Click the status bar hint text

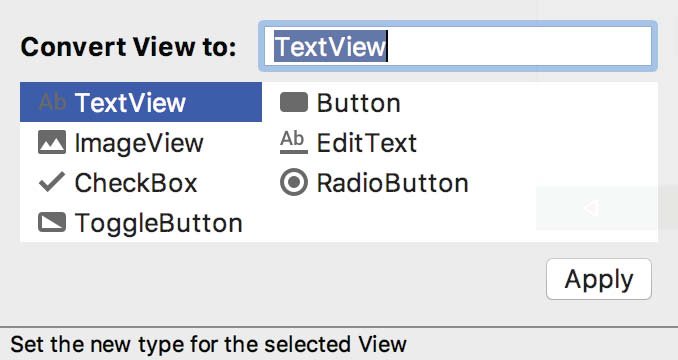tap(208, 344)
